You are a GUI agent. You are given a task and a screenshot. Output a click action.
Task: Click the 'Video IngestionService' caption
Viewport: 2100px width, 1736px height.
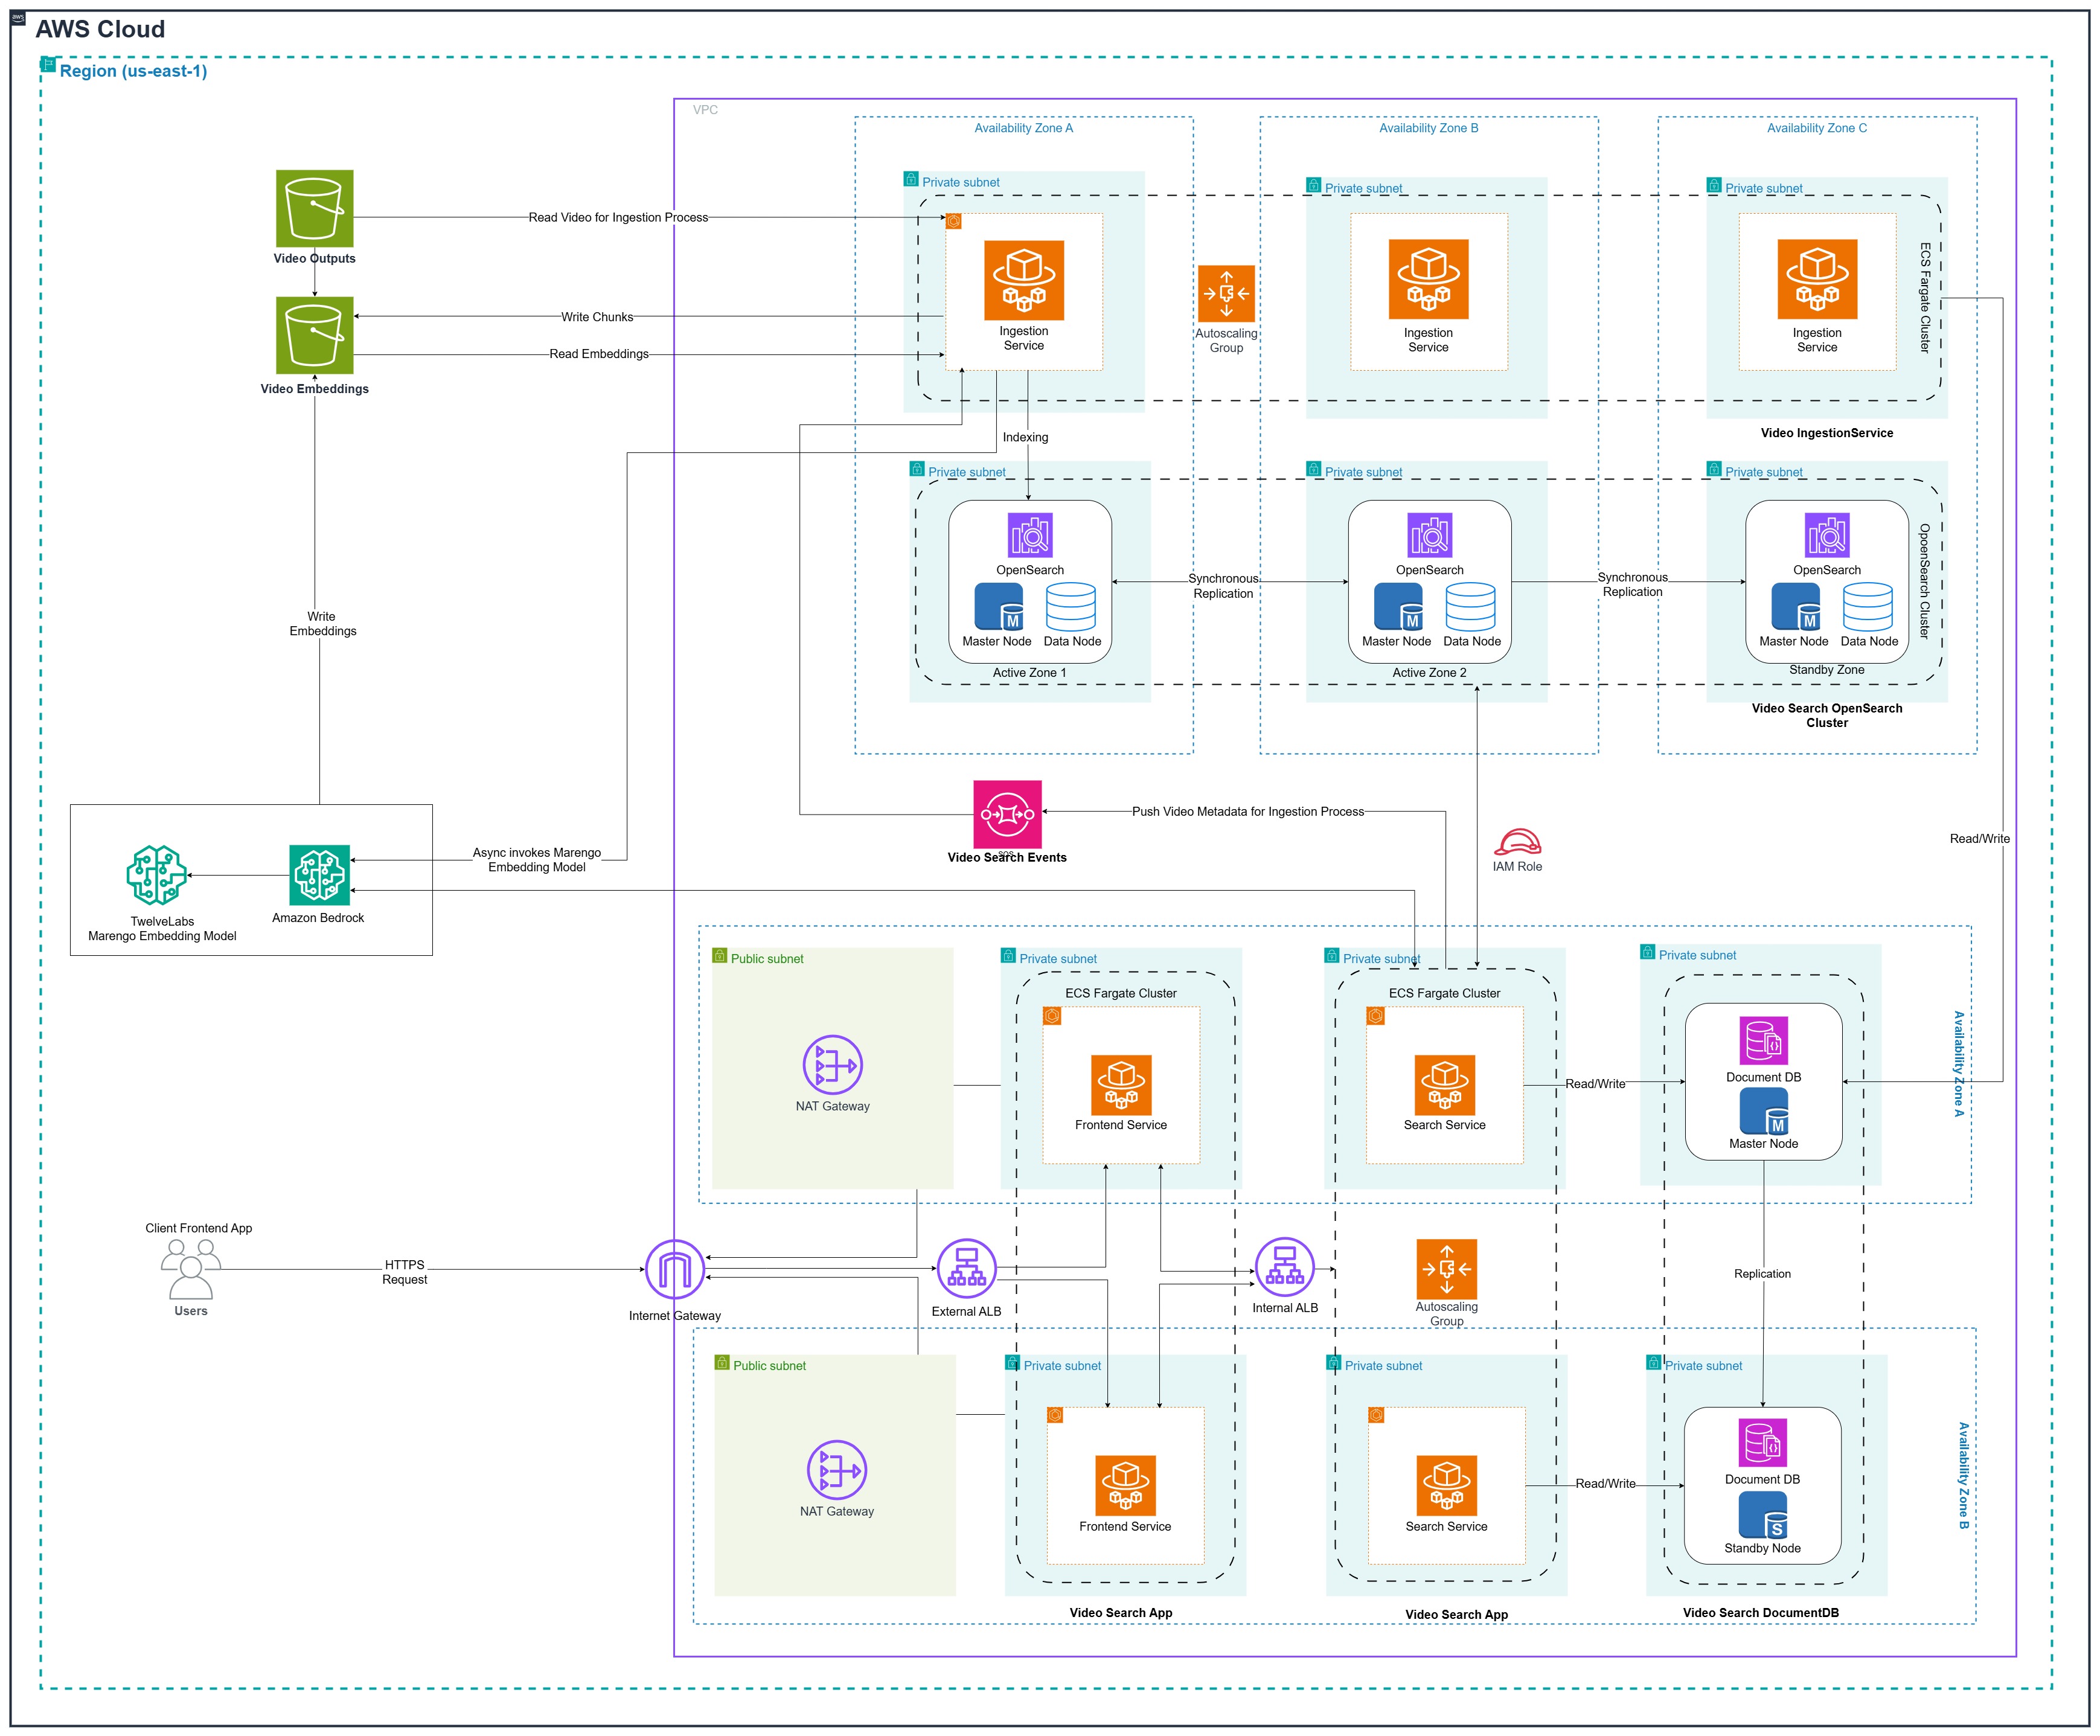pos(1827,433)
